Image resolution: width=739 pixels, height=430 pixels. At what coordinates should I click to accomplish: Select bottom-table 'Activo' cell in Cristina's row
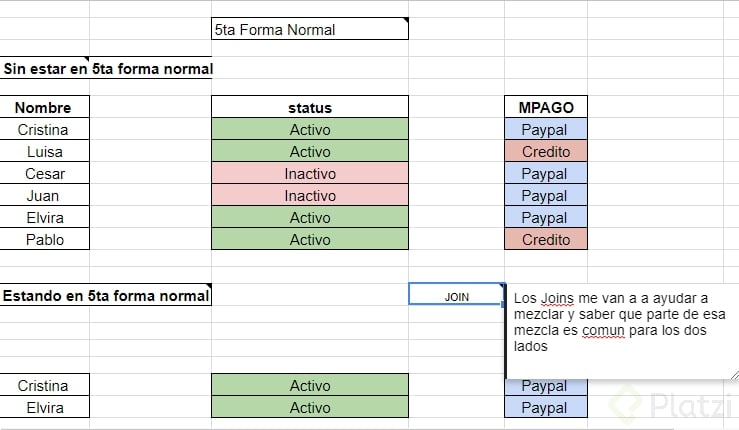(x=310, y=385)
